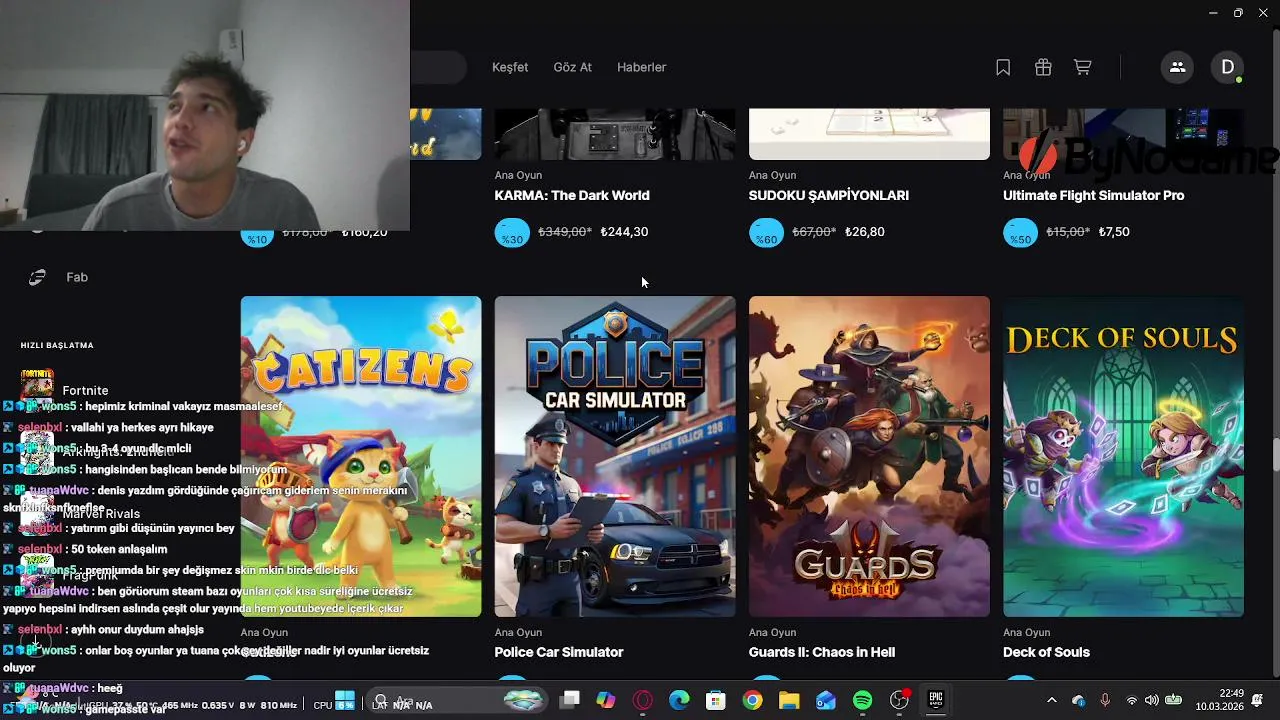Open the clock showing 22:49
Image resolution: width=1280 pixels, height=720 pixels.
point(1218,693)
